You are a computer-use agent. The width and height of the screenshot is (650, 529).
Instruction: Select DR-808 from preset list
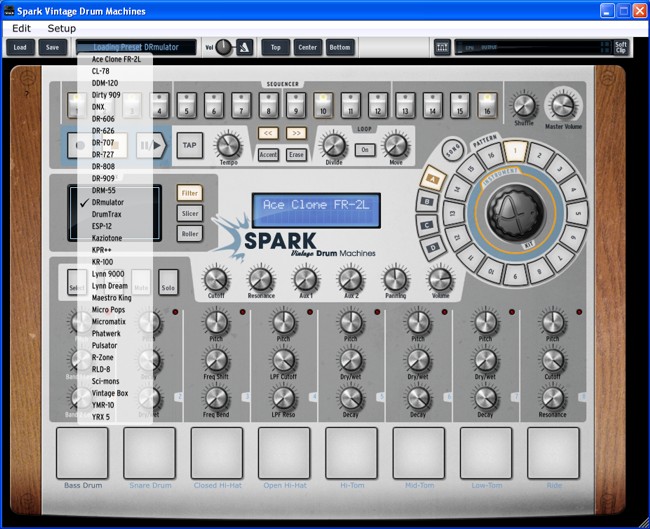click(116, 167)
